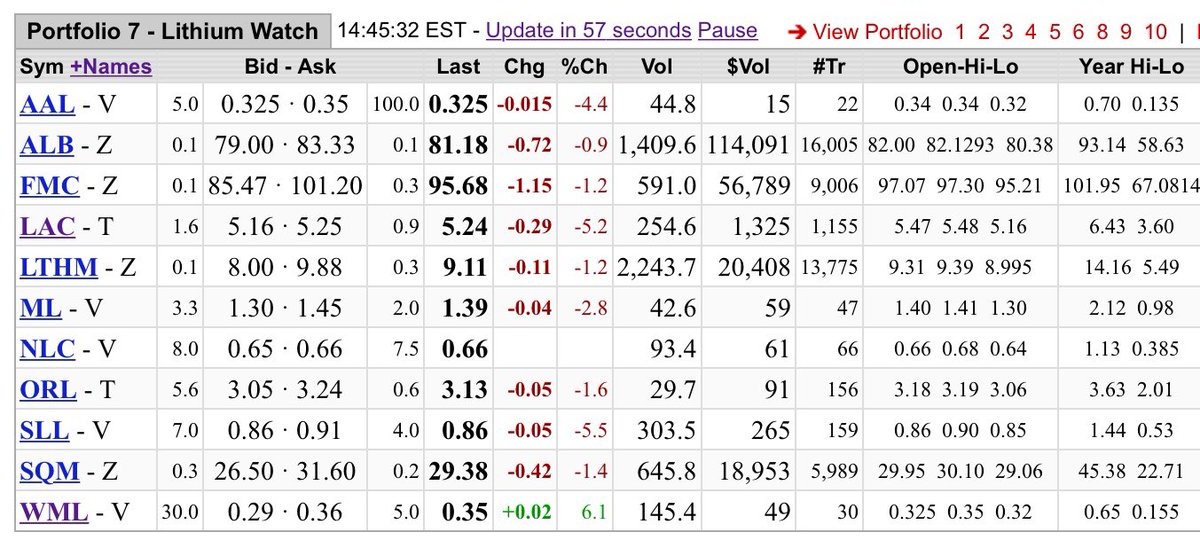Image resolution: width=1200 pixels, height=540 pixels.
Task: Select LTHM last price 9.11
Action: coord(465,268)
